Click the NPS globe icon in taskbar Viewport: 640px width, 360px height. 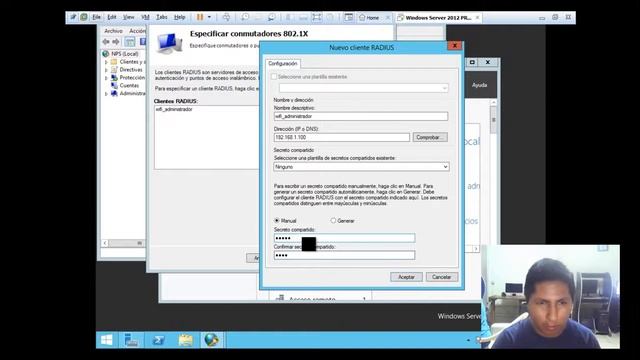[212, 340]
